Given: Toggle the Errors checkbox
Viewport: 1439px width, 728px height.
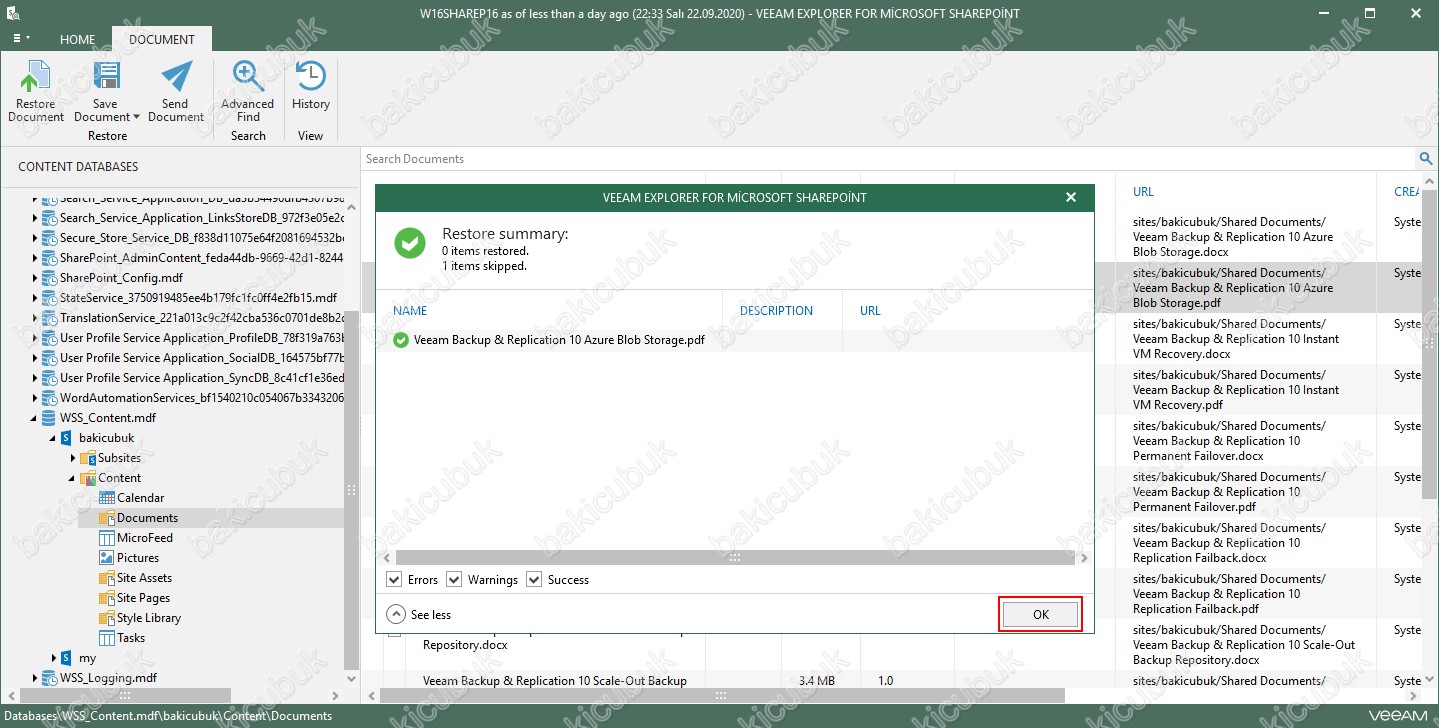Looking at the screenshot, I should point(394,580).
